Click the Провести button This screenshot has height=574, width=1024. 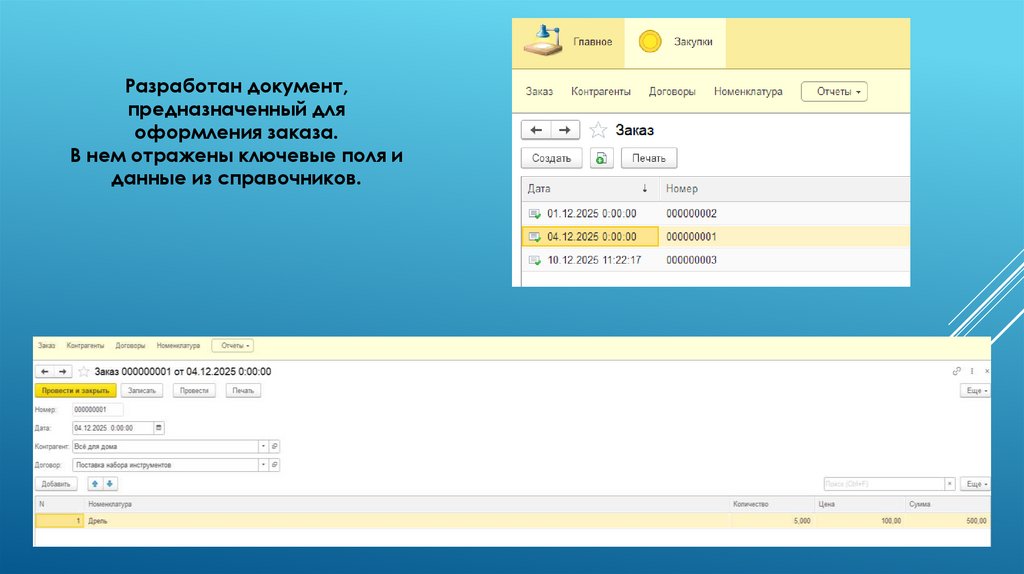pyautogui.click(x=194, y=391)
